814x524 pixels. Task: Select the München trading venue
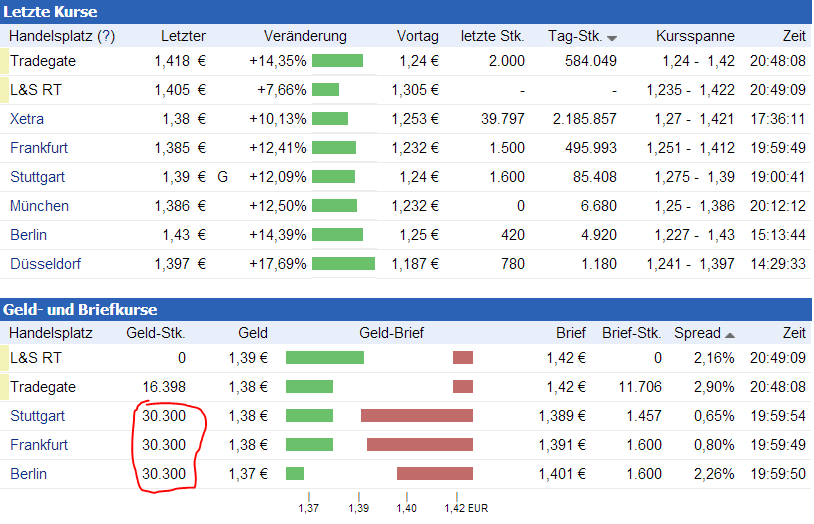39,206
